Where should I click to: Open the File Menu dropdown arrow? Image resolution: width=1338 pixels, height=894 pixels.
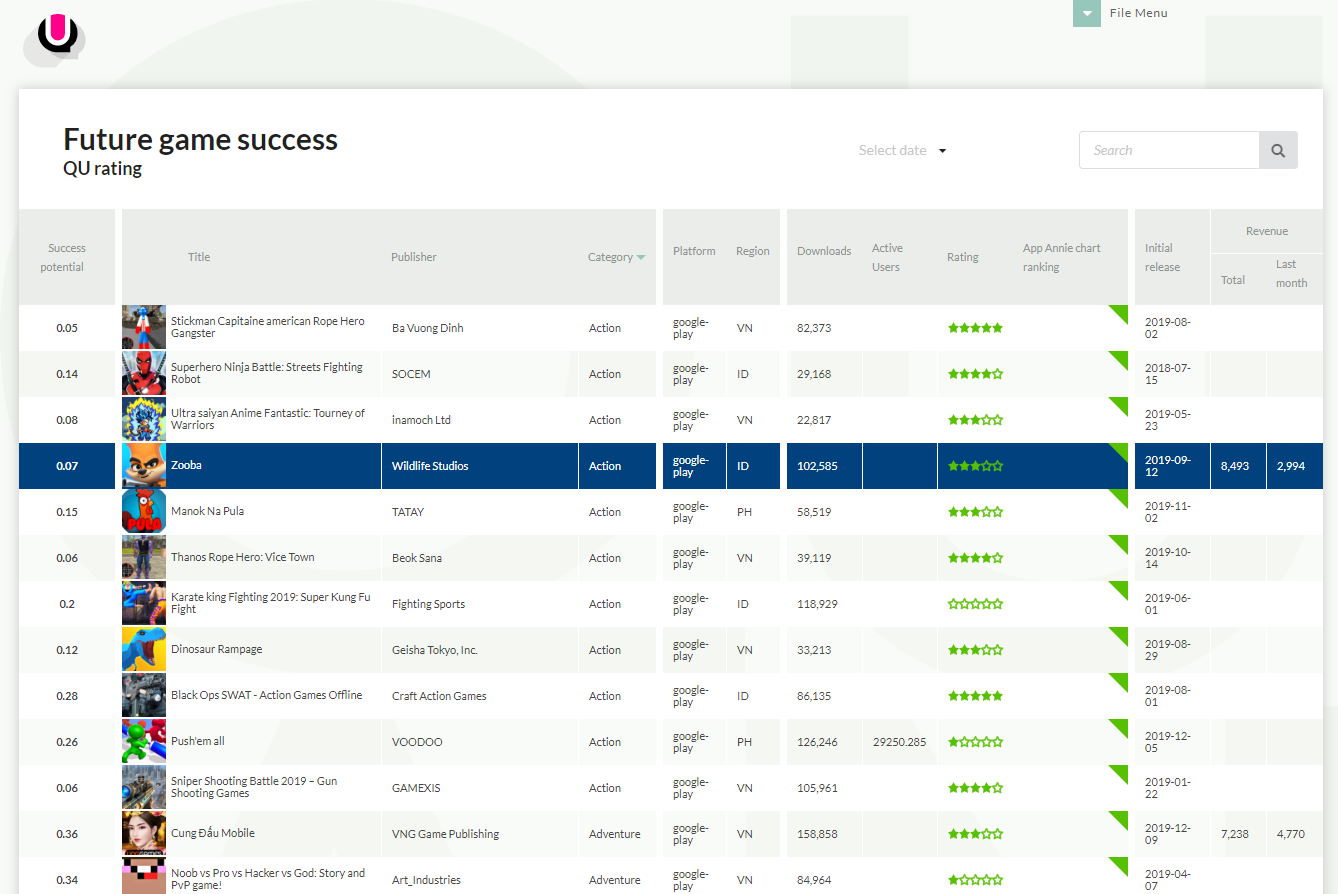(1087, 14)
